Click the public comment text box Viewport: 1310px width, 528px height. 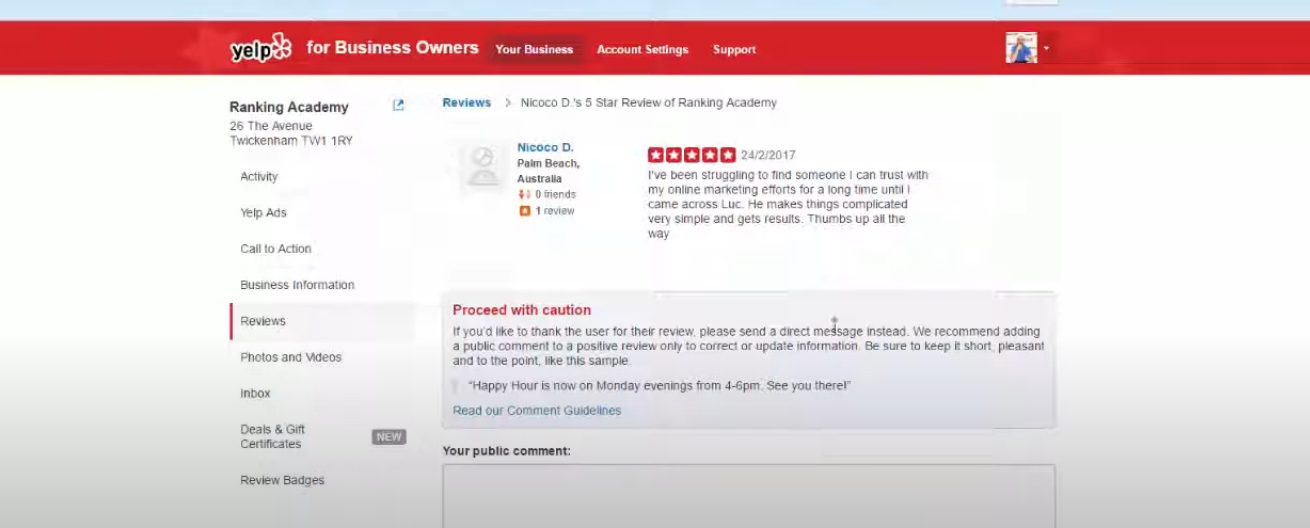[748, 495]
